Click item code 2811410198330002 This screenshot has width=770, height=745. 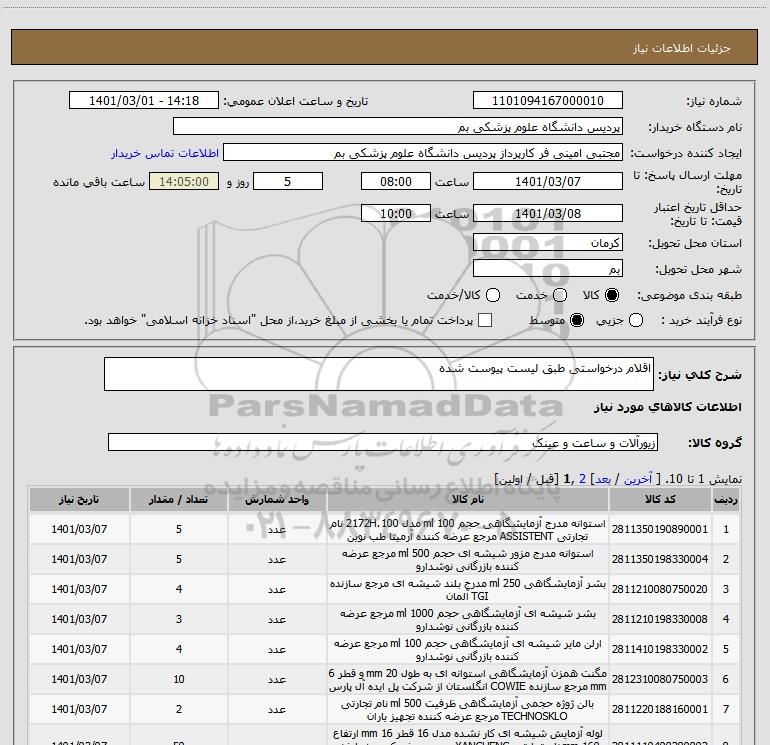click(x=660, y=649)
